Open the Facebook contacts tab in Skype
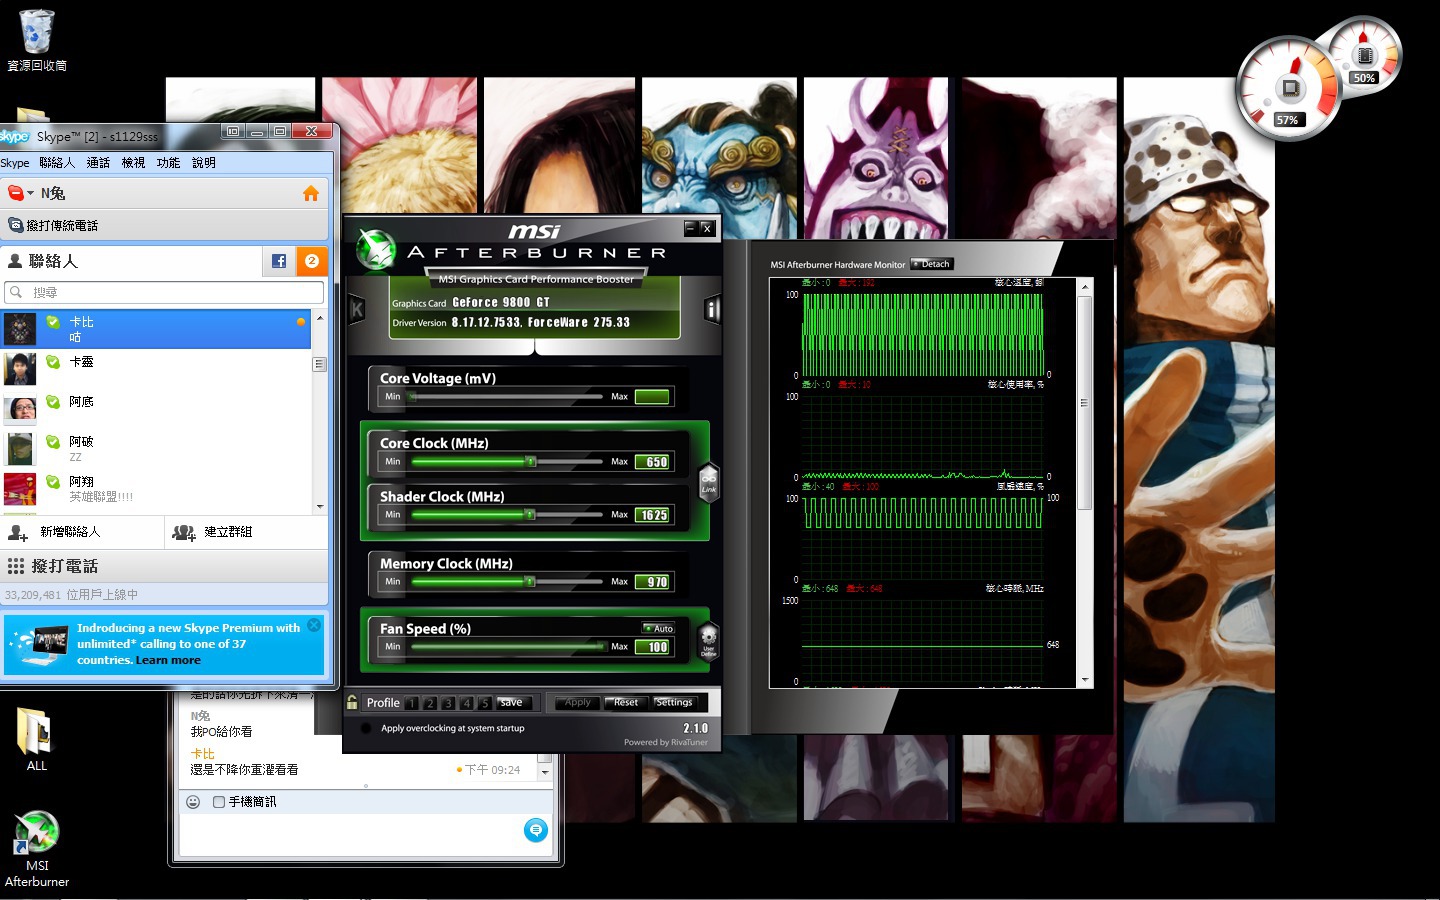The image size is (1440, 900). click(279, 261)
